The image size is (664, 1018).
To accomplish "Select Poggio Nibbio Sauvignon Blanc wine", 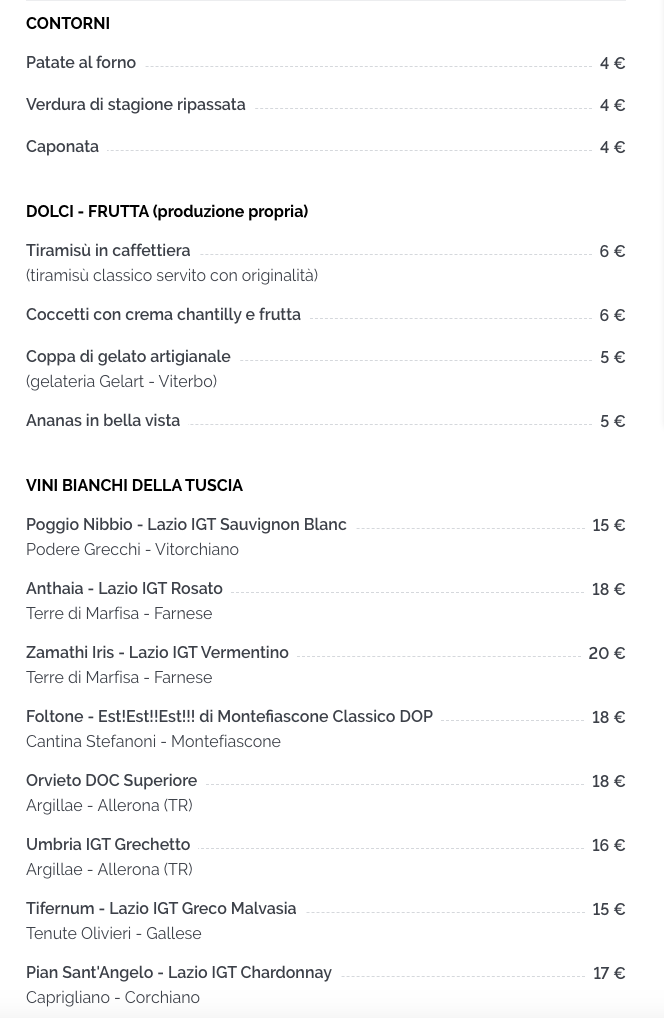I will point(186,525).
